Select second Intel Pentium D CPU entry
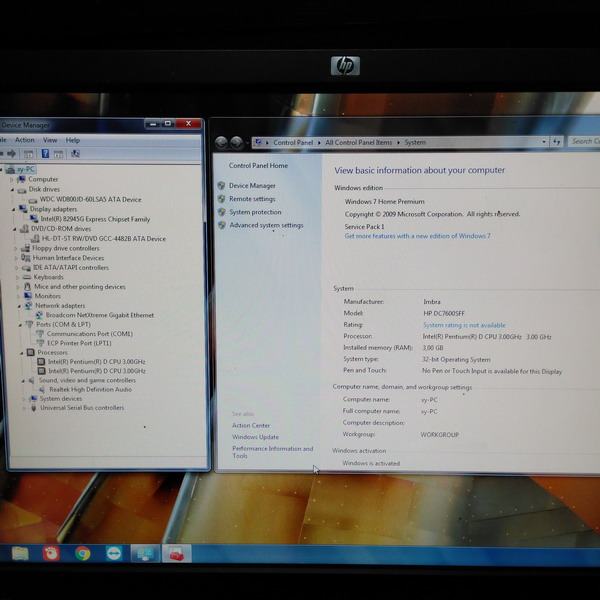600x600 pixels. [x=97, y=371]
